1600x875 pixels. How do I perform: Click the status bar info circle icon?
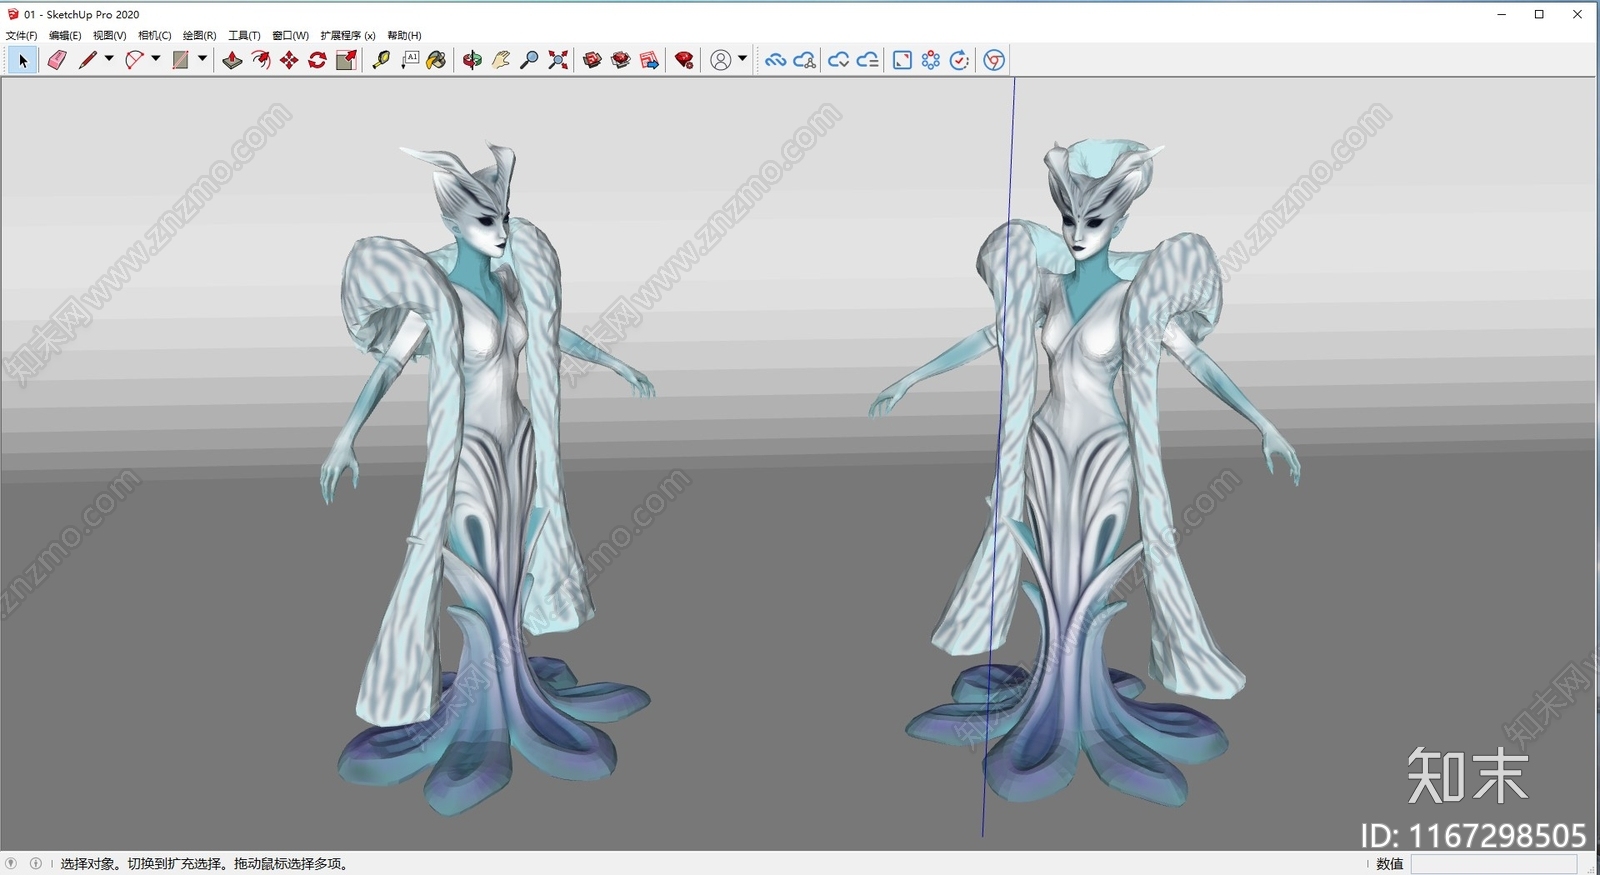[x=36, y=863]
